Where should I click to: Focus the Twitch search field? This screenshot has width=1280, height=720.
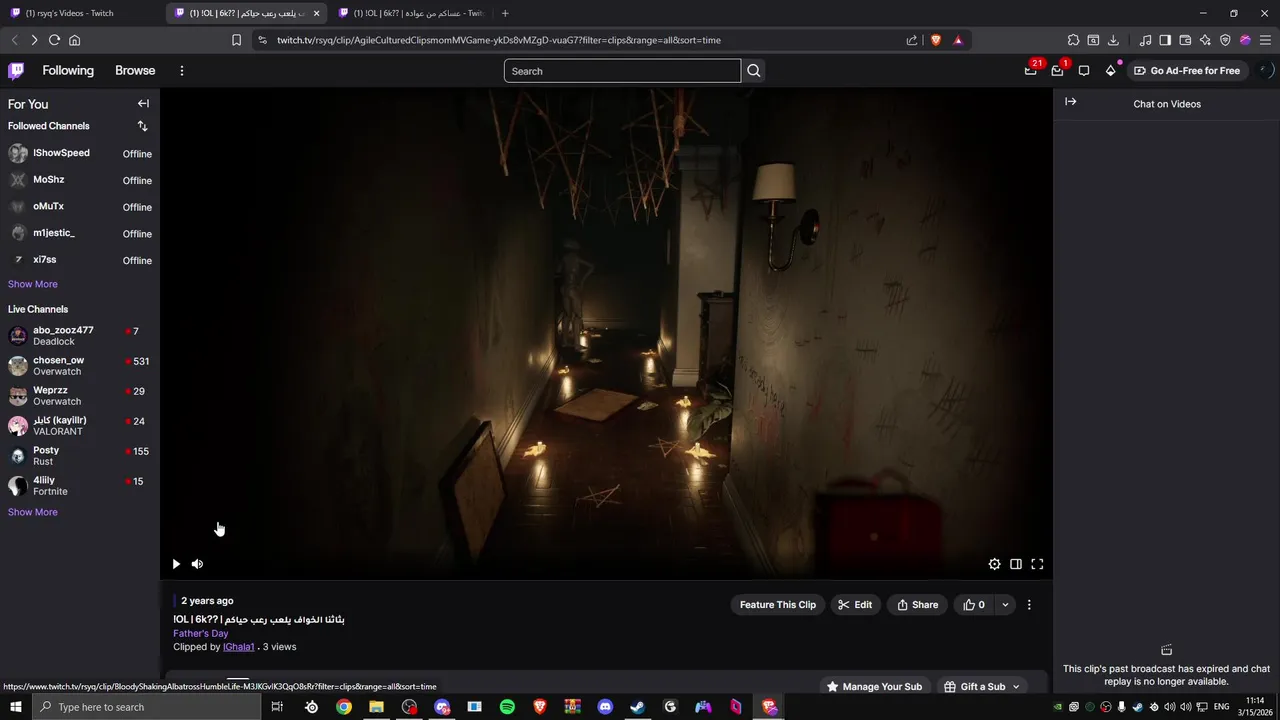coord(622,71)
